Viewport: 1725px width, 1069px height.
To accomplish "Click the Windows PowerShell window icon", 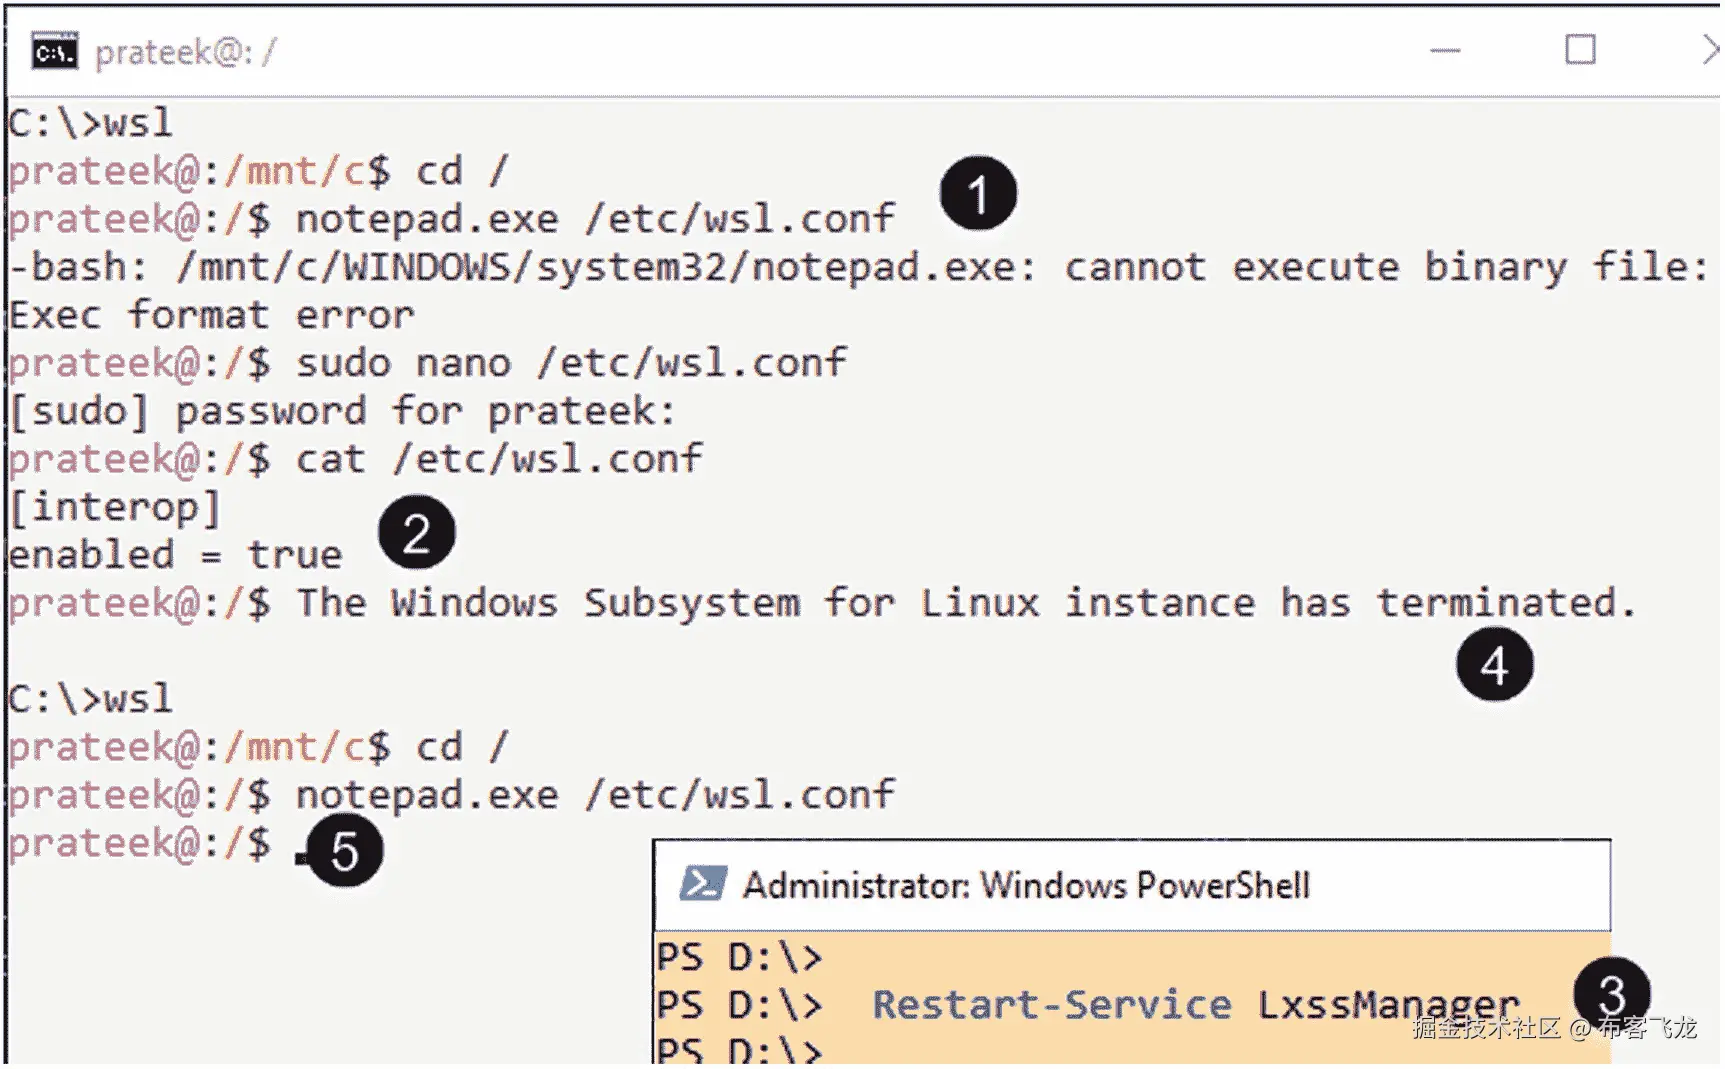I will point(702,885).
